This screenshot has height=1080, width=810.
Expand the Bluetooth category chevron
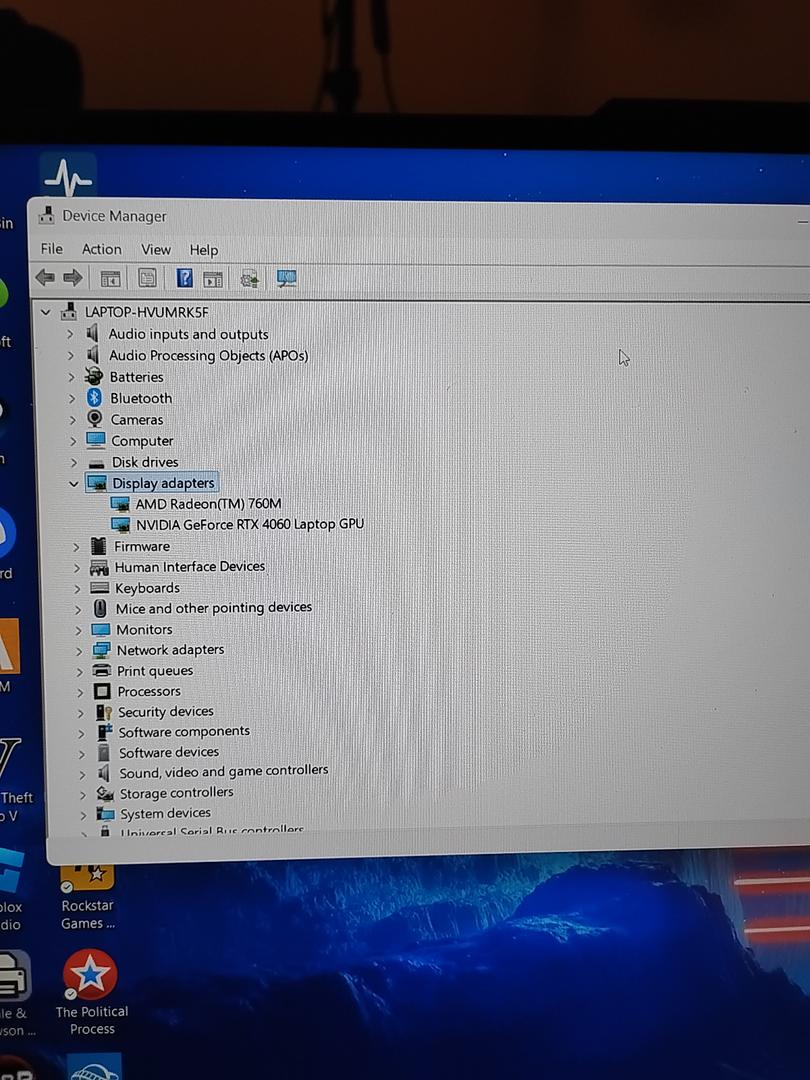[72, 398]
